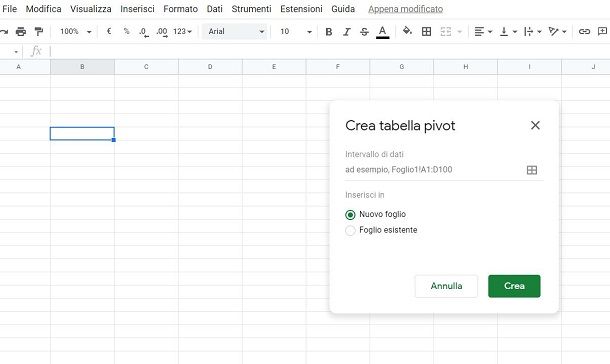Insert comment icon in toolbar
The height and width of the screenshot is (364, 610).
click(x=602, y=32)
